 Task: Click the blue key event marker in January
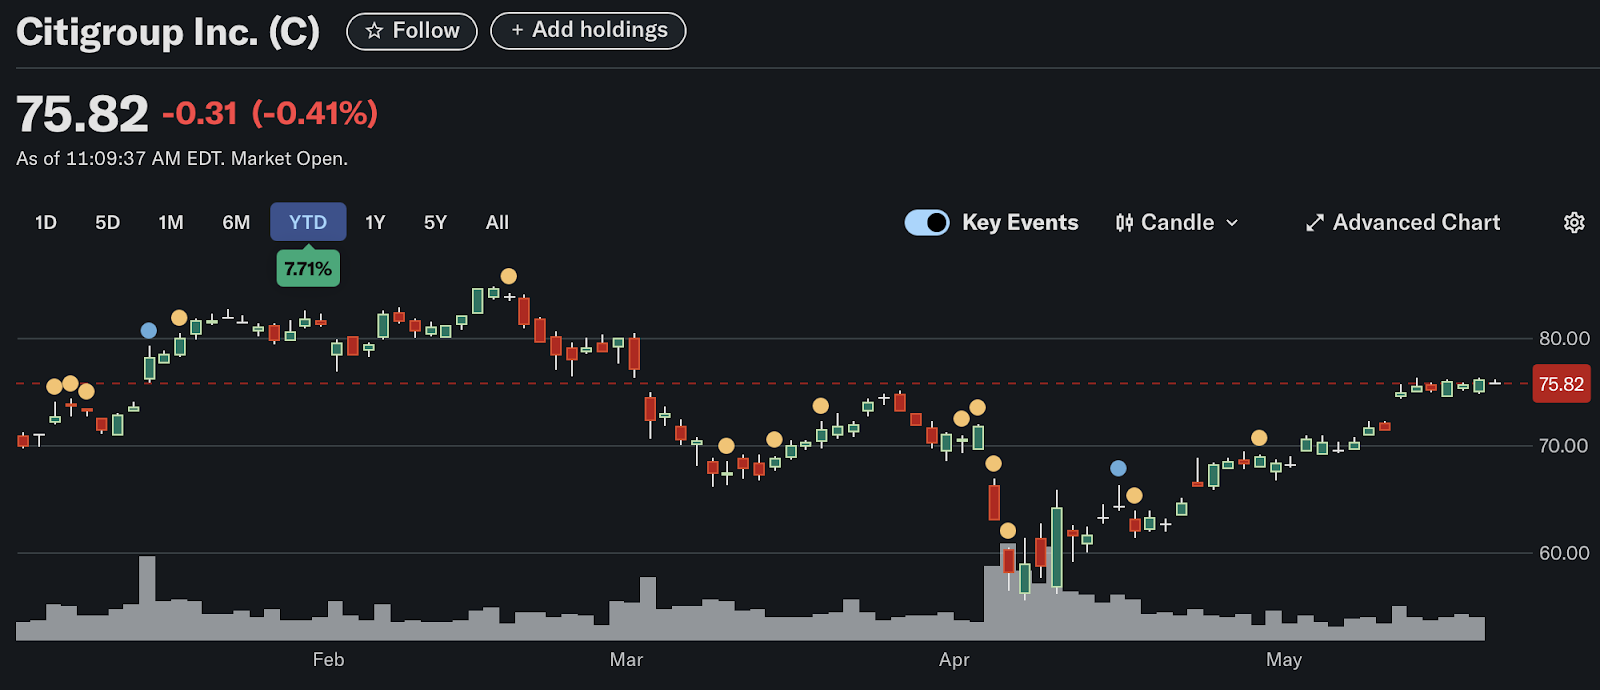pyautogui.click(x=149, y=331)
